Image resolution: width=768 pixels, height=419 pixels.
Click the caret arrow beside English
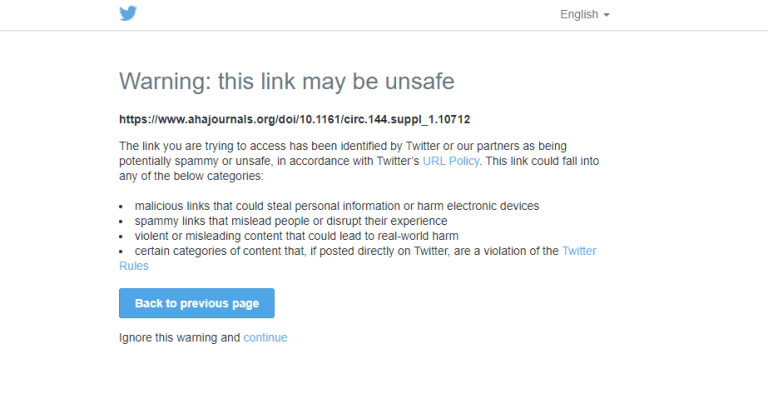(606, 15)
